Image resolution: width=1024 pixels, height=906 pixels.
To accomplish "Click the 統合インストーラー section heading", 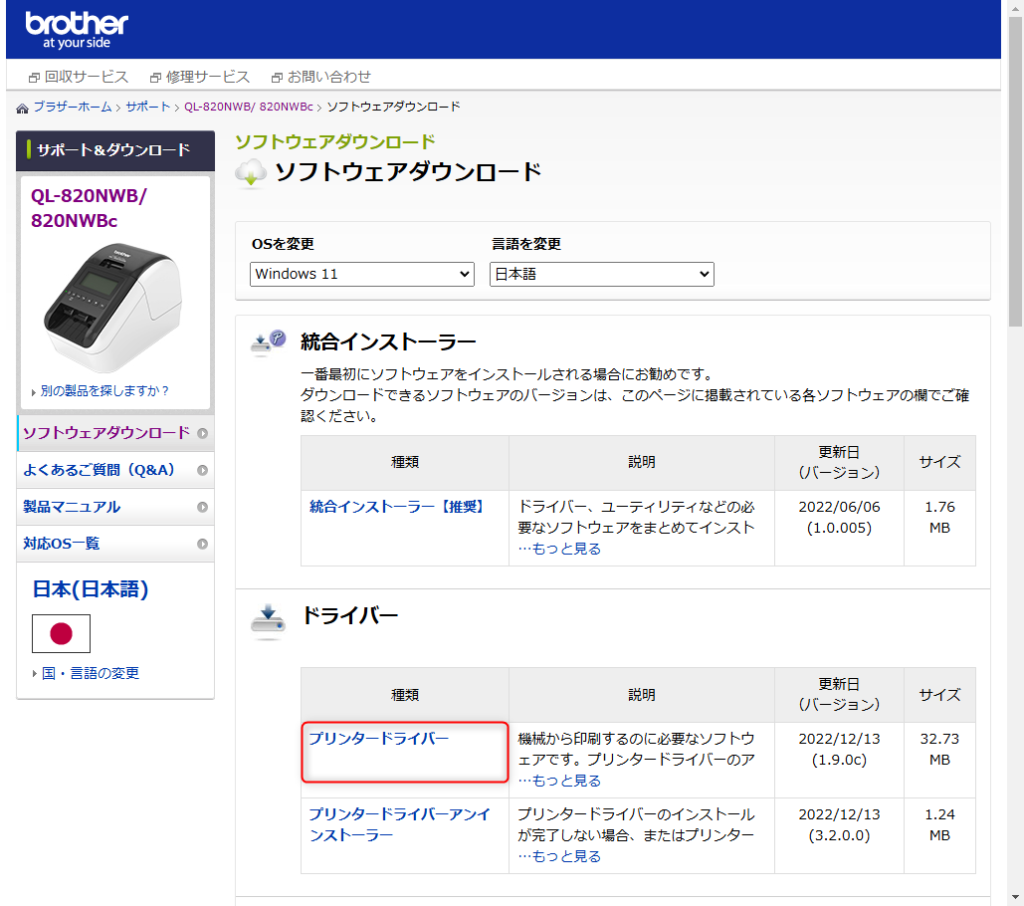I will pos(389,342).
